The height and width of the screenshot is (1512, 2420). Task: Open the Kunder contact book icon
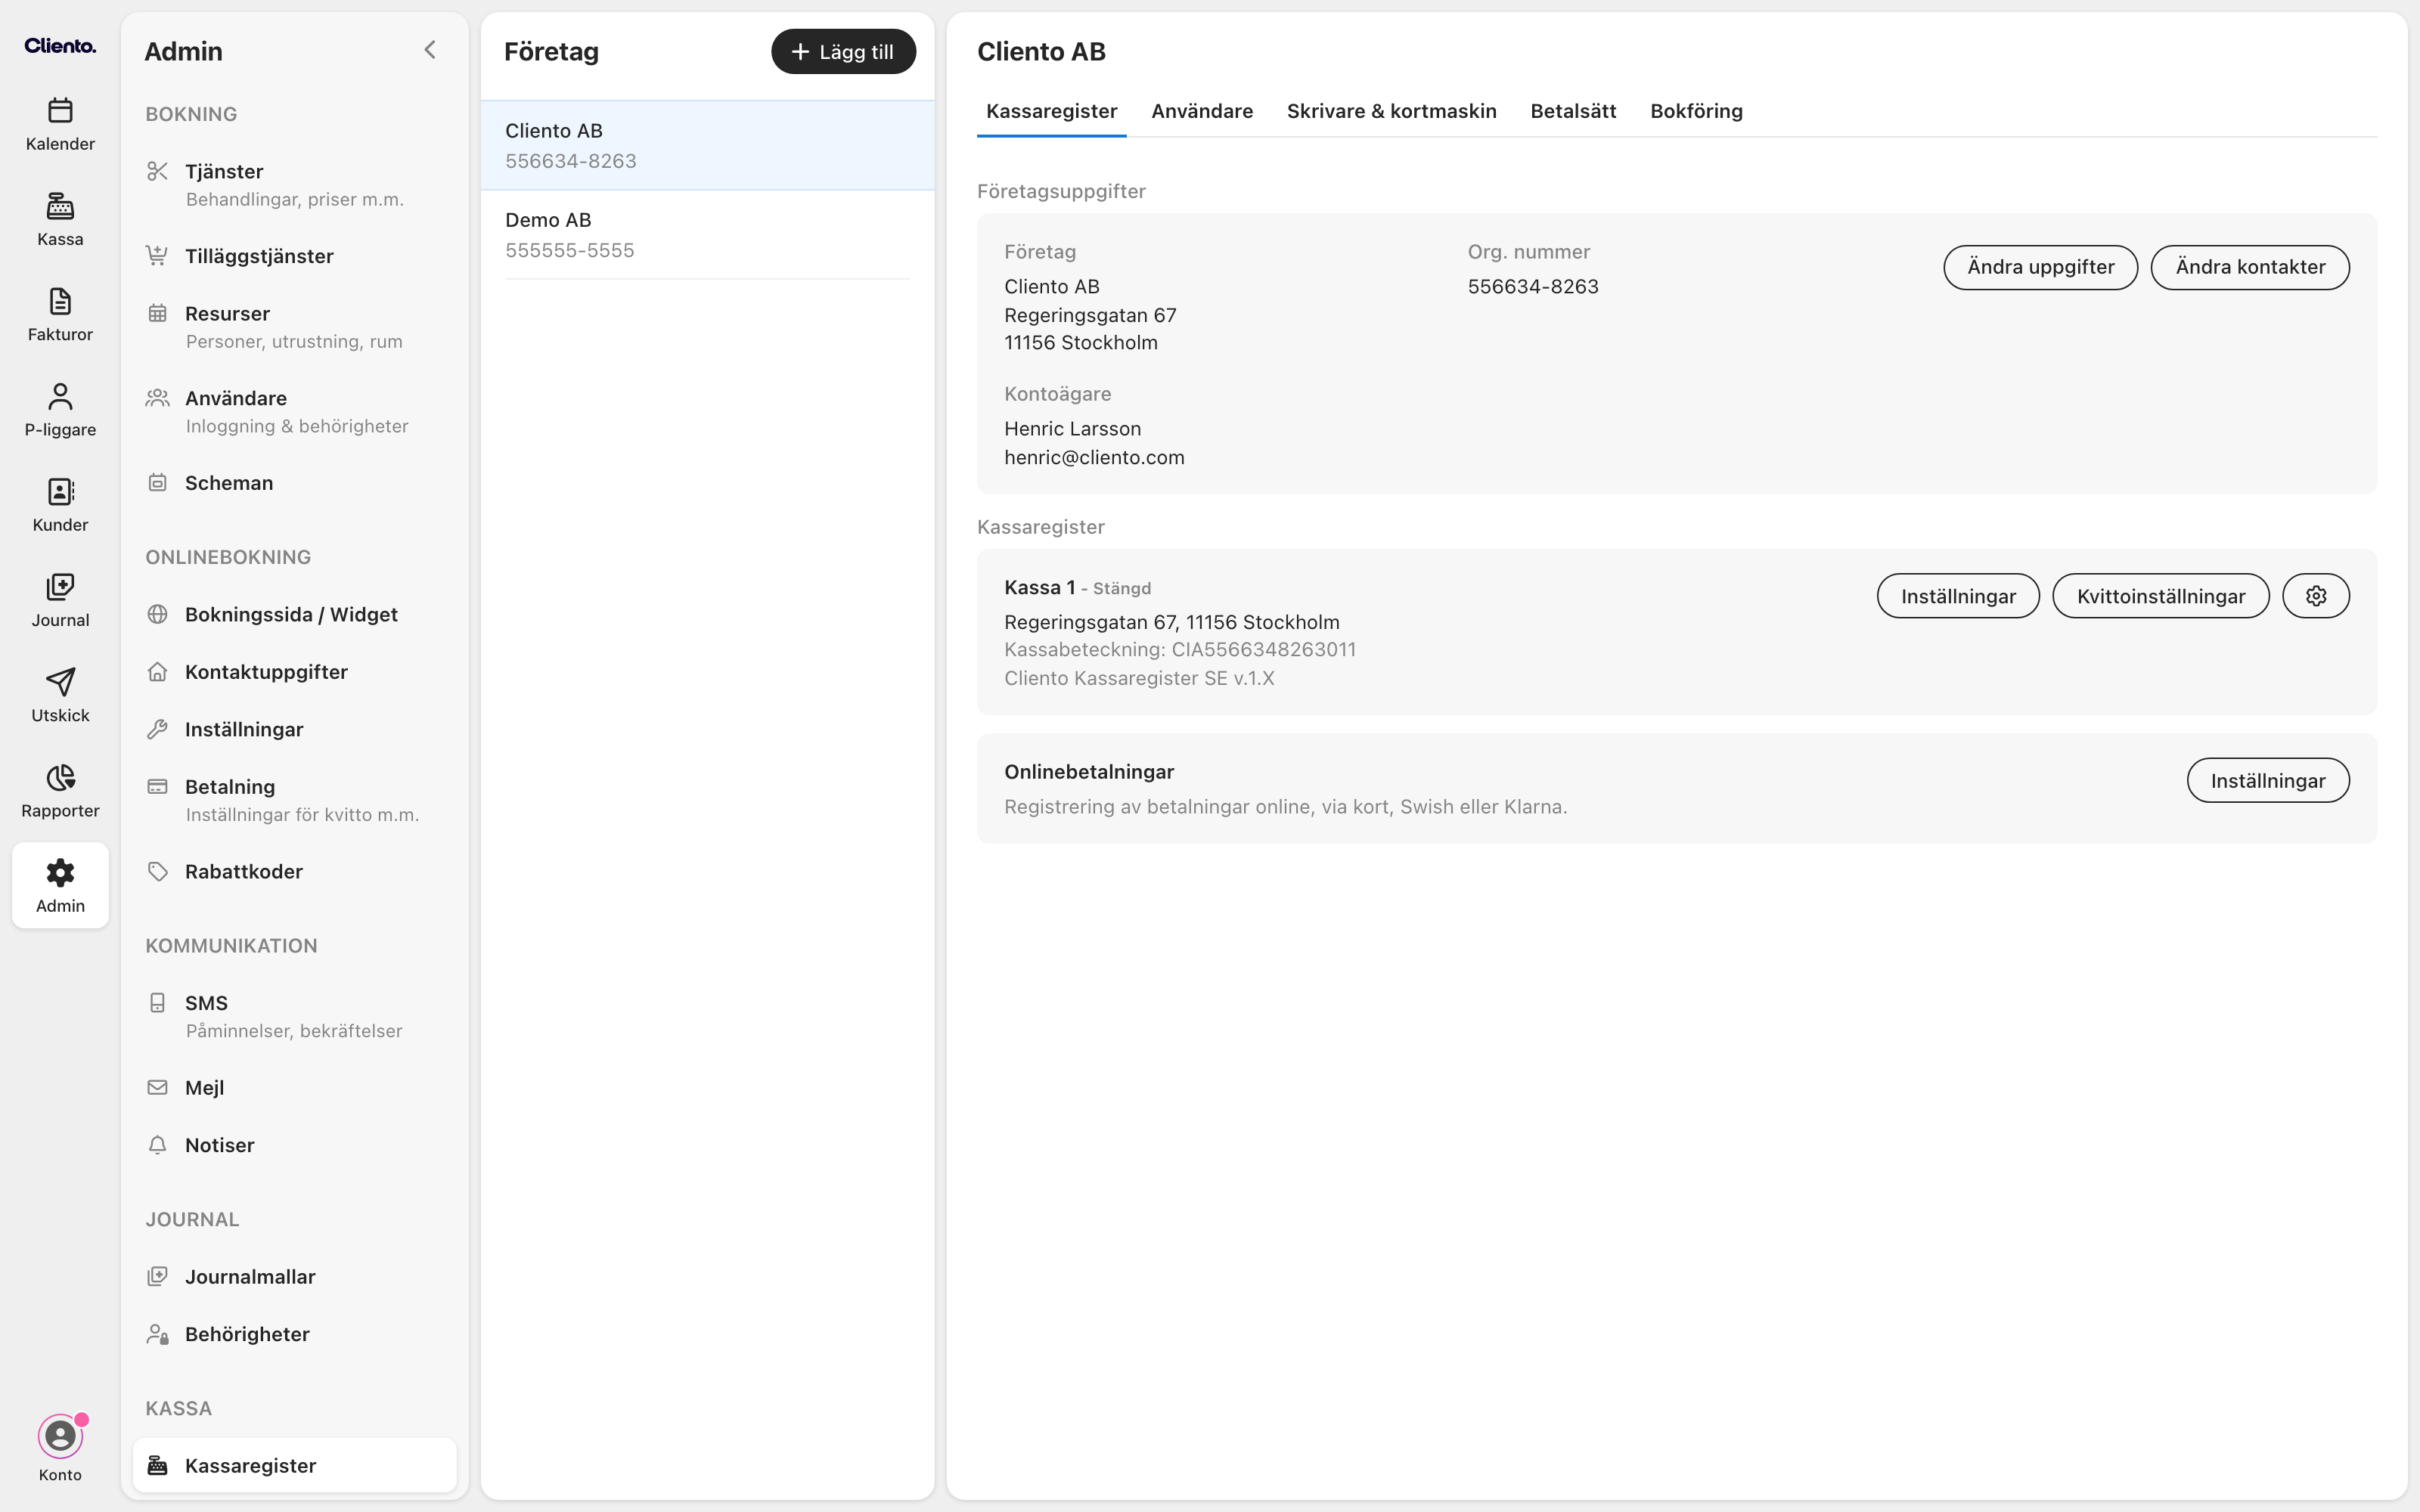(x=60, y=491)
